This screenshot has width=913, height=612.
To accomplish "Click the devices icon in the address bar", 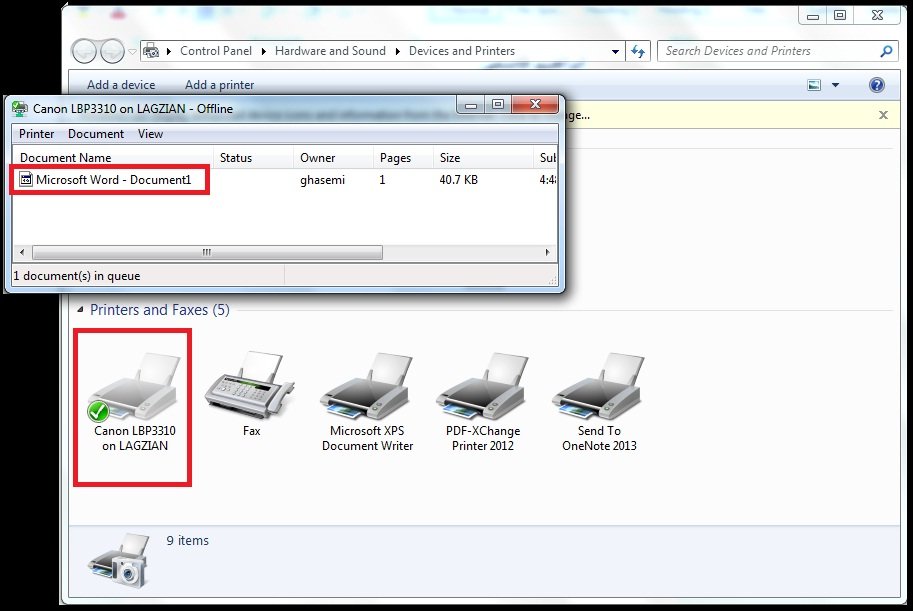I will [151, 51].
